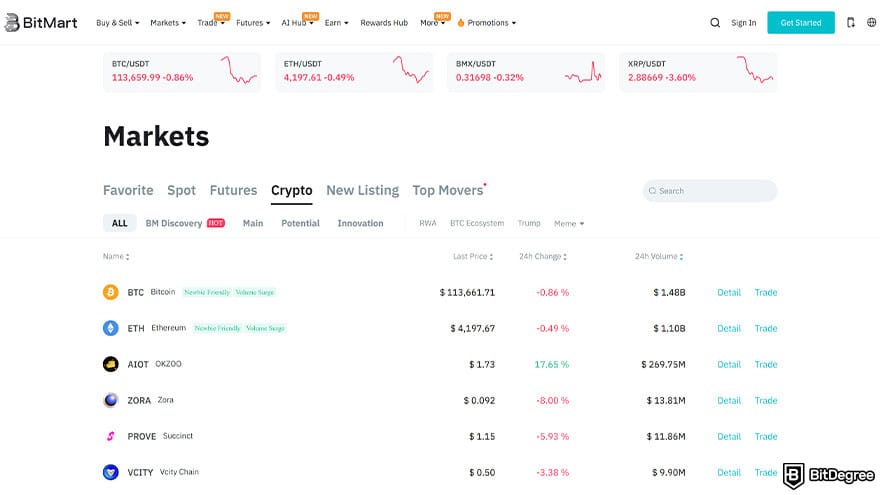This screenshot has width=880, height=495.
Task: Select the ALL filter chip
Action: [120, 223]
